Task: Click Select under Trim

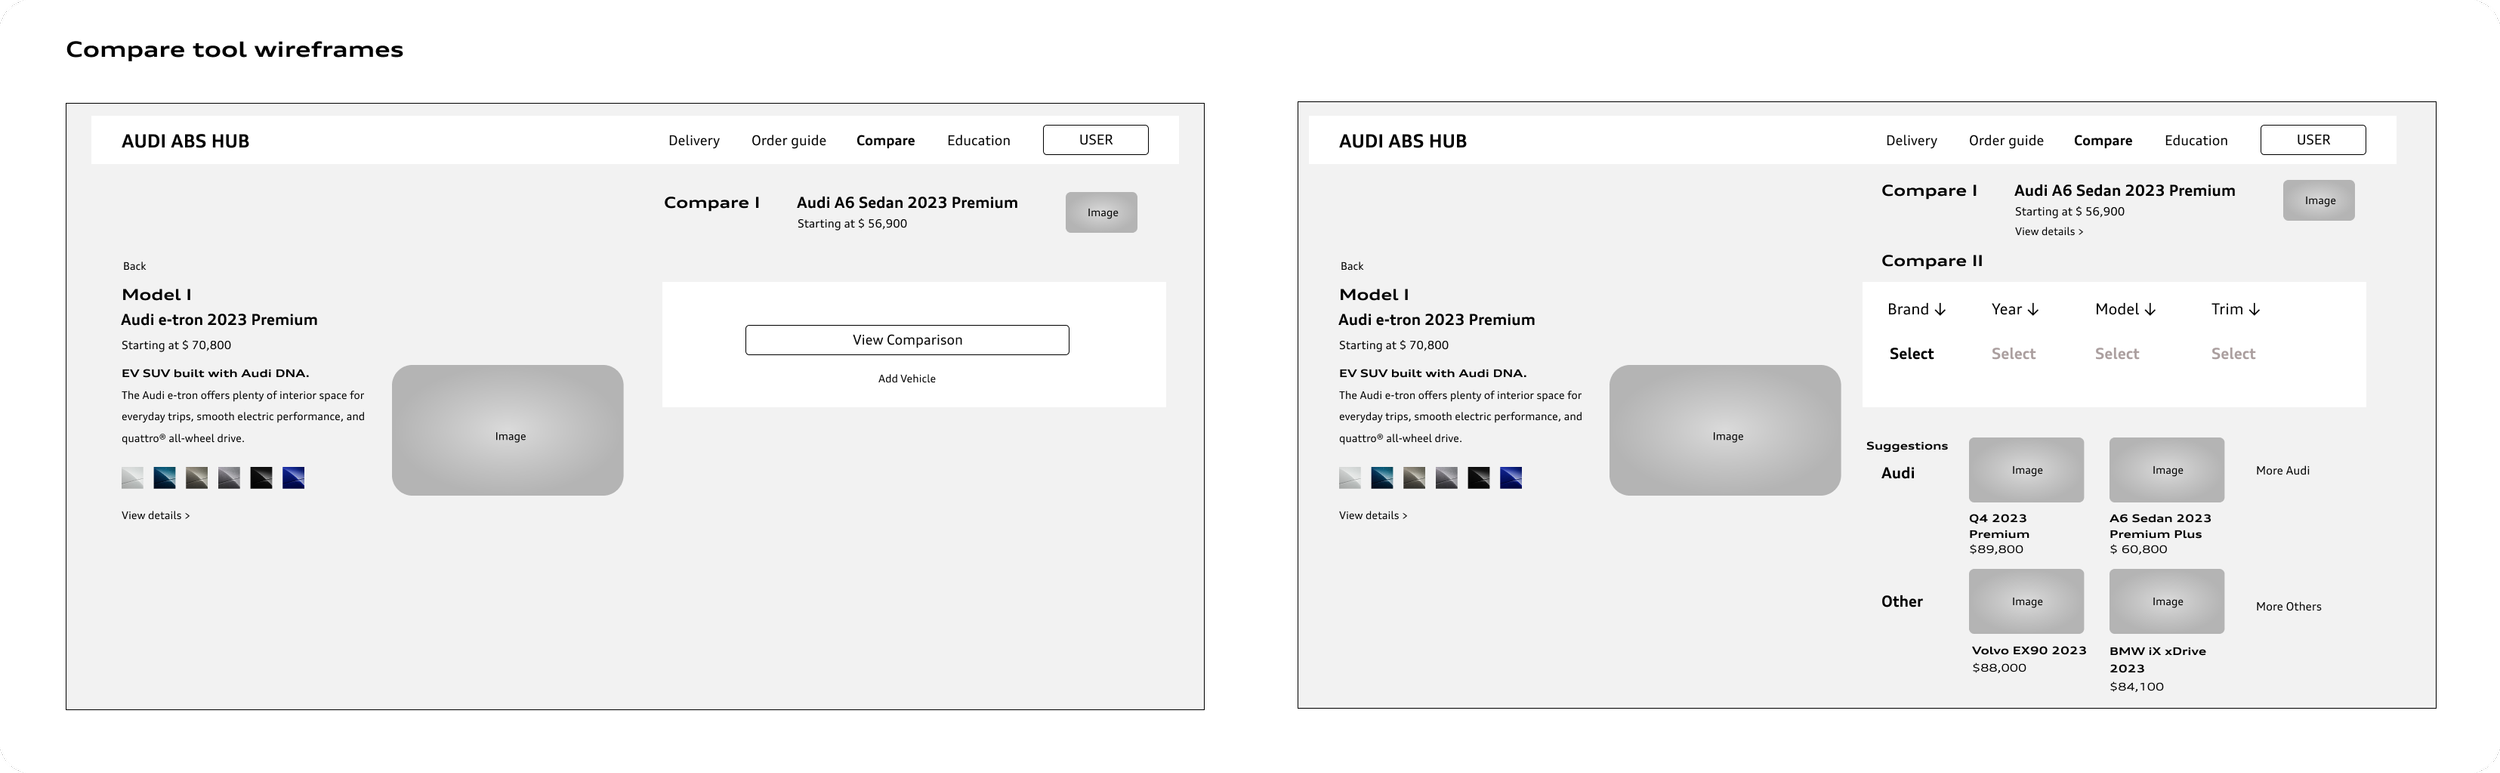Action: tap(2233, 354)
